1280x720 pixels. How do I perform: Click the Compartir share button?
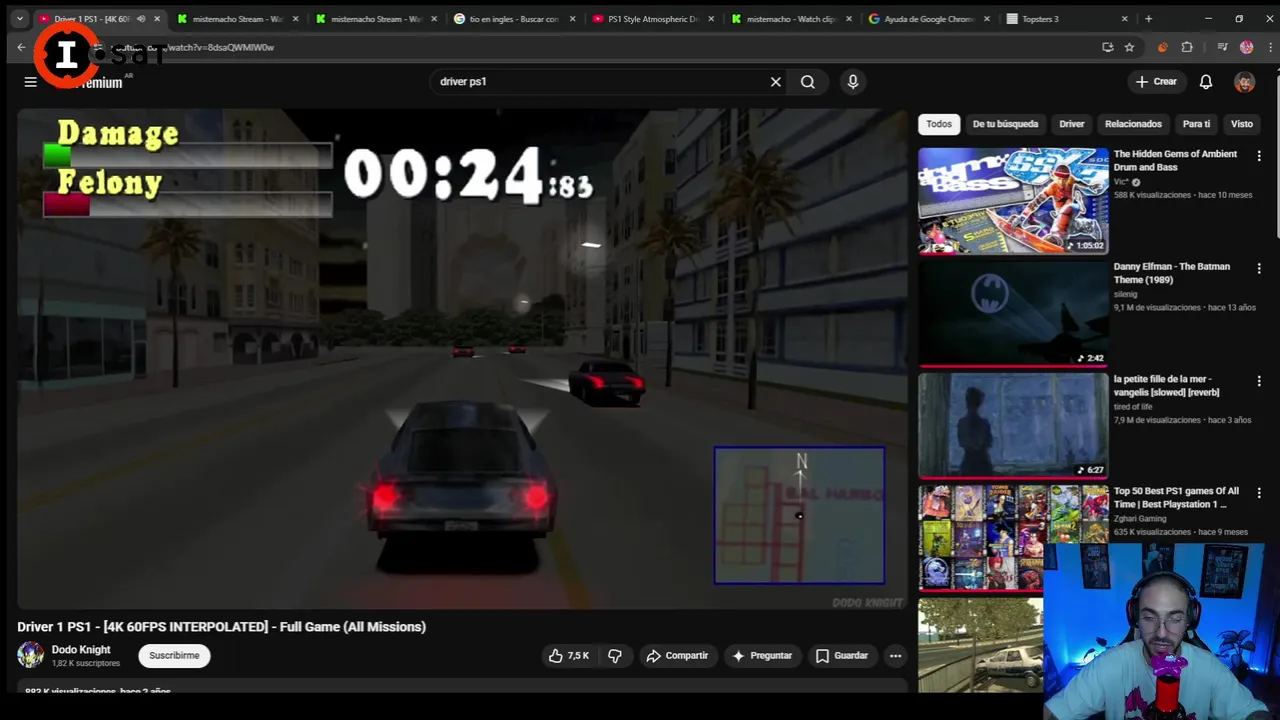(x=677, y=656)
